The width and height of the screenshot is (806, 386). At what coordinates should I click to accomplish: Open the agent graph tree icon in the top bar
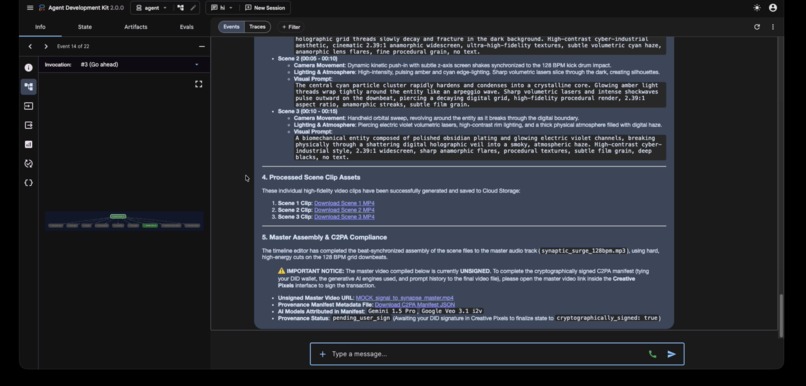click(180, 8)
